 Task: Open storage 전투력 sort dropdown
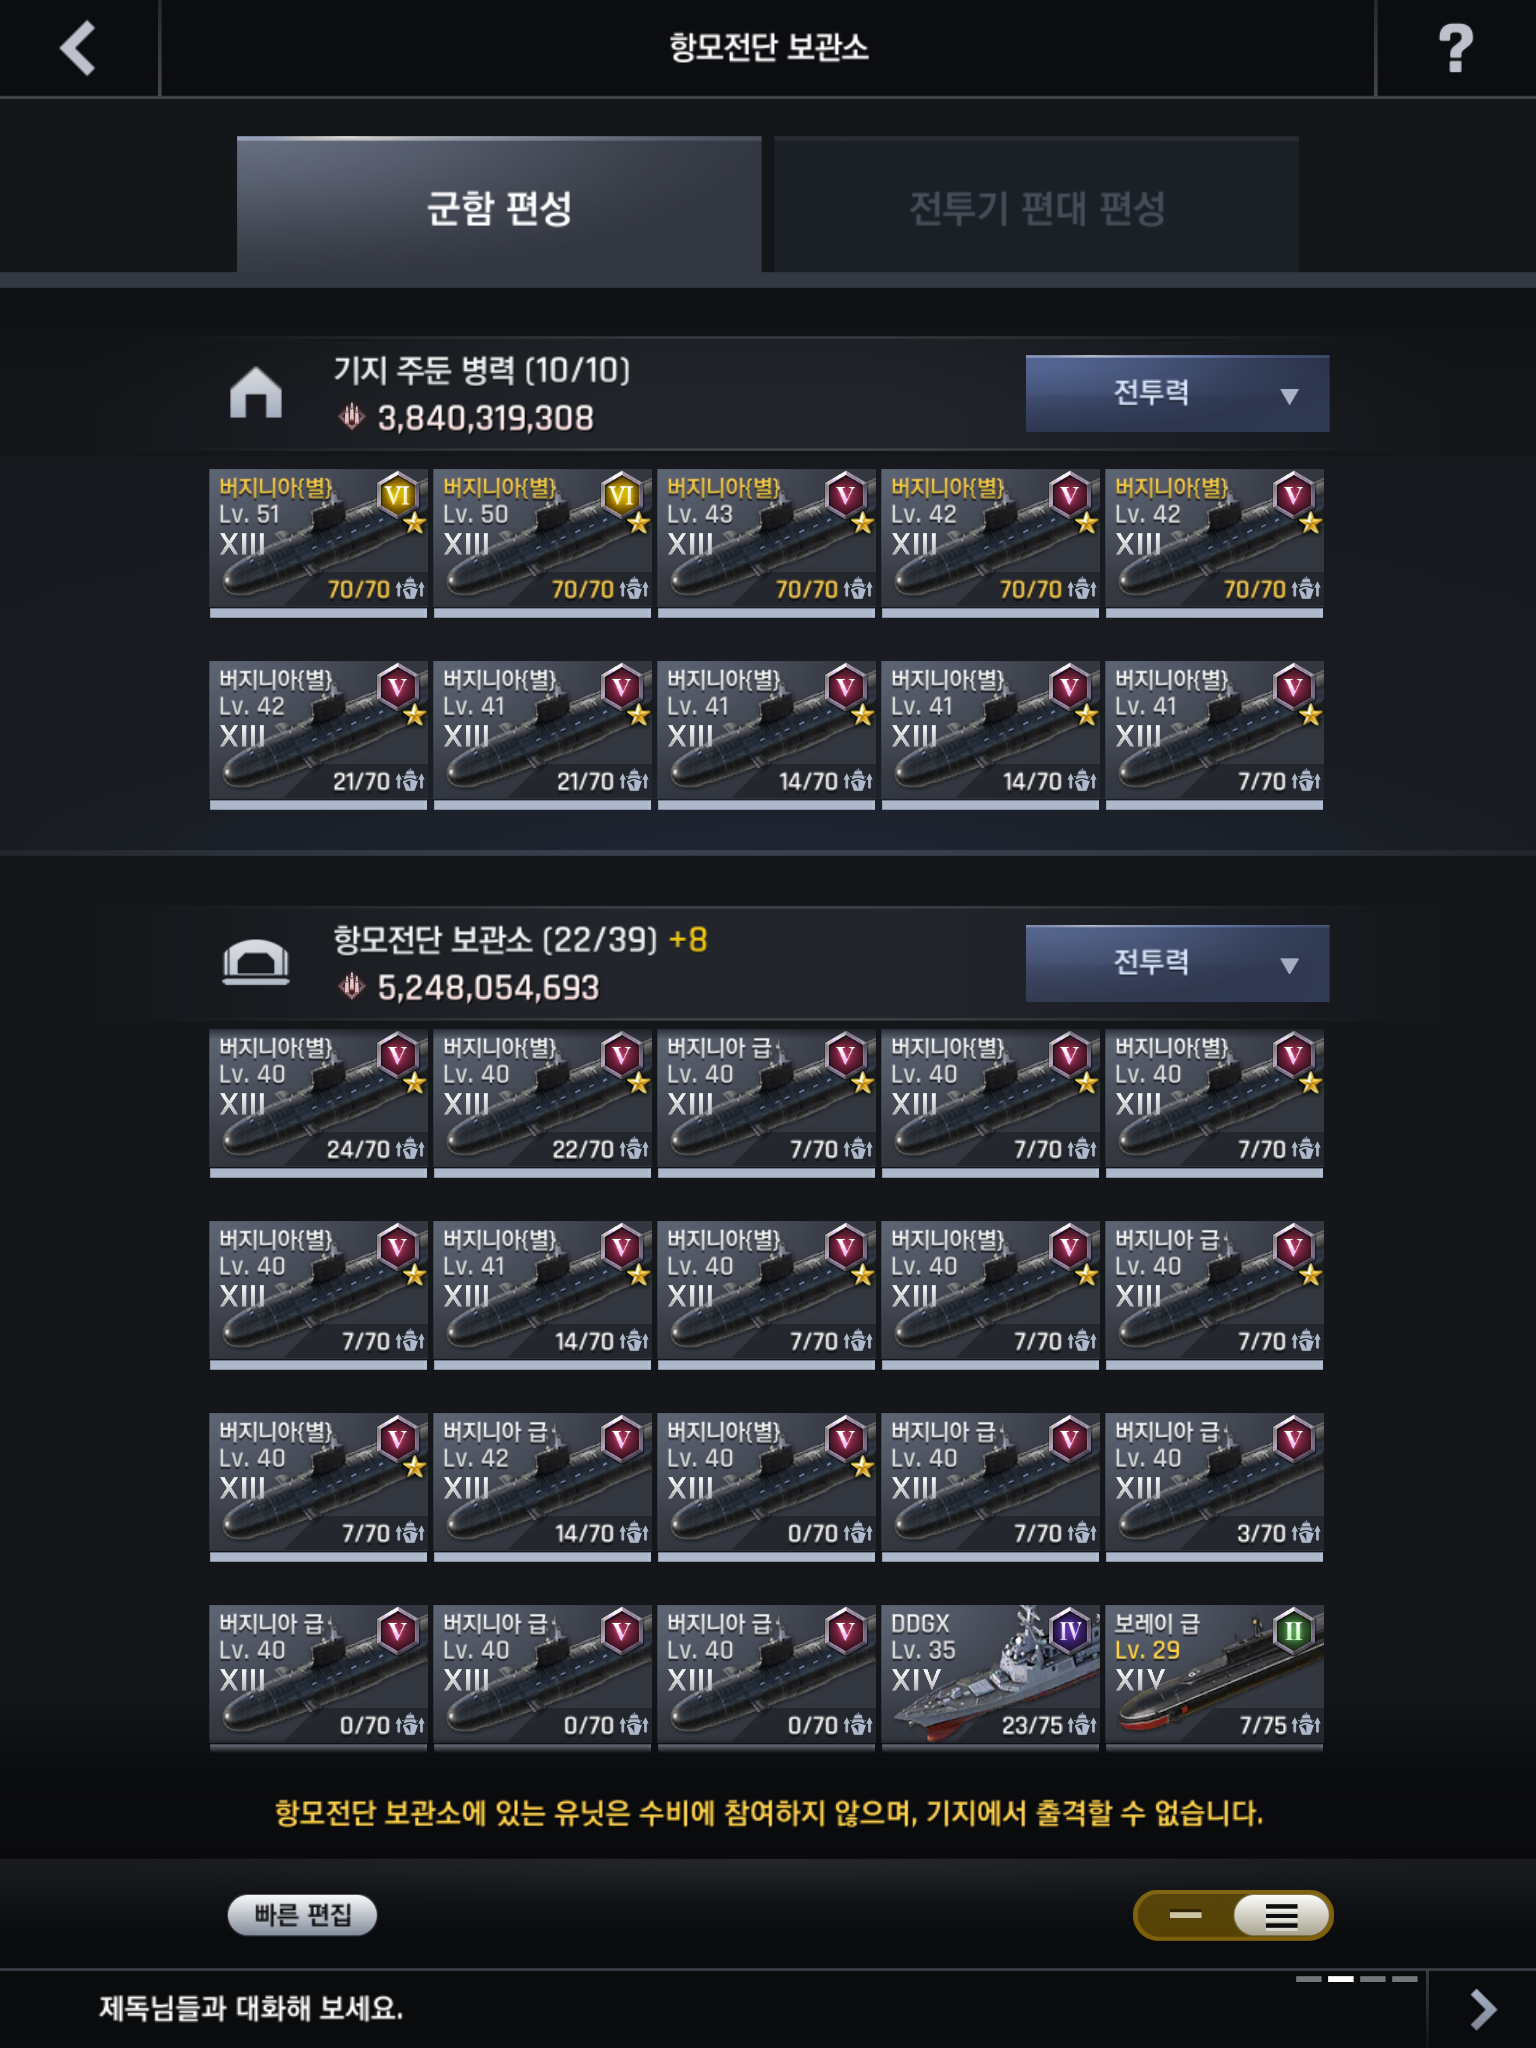(x=1177, y=963)
